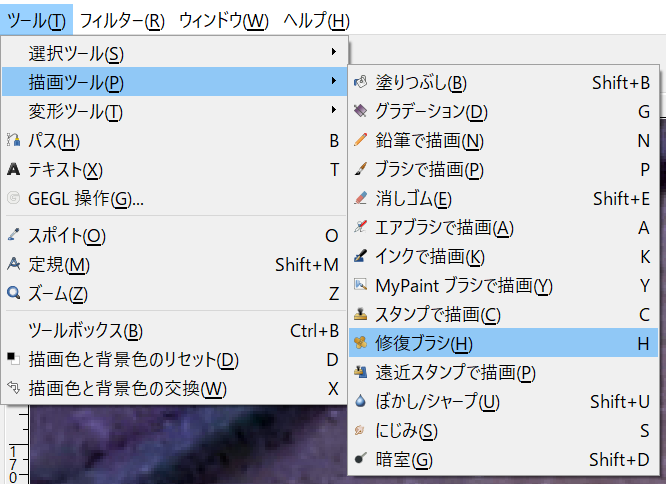This screenshot has height=484, width=666.
Task: Expand the Transform Tools (変形ツール) submenu
Action: [333, 110]
